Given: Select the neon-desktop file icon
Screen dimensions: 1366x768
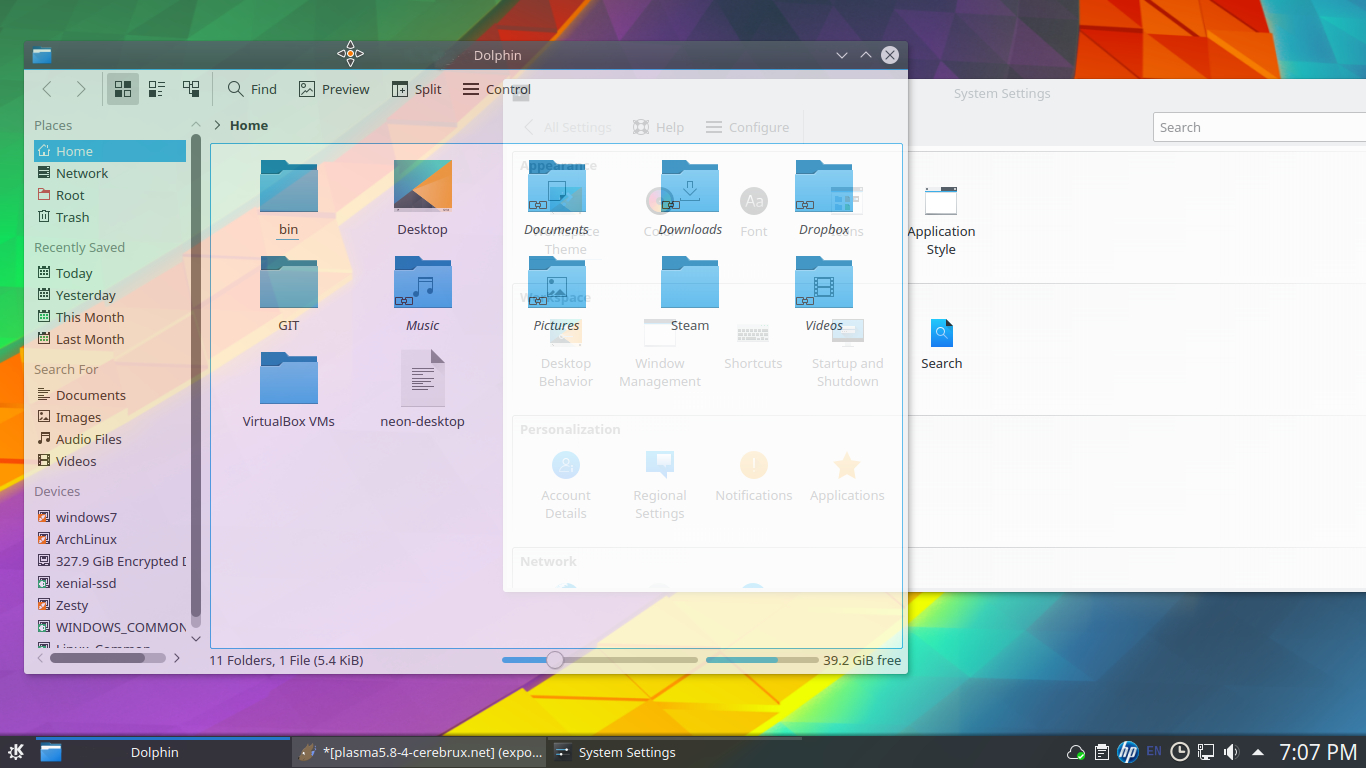Looking at the screenshot, I should [x=422, y=379].
